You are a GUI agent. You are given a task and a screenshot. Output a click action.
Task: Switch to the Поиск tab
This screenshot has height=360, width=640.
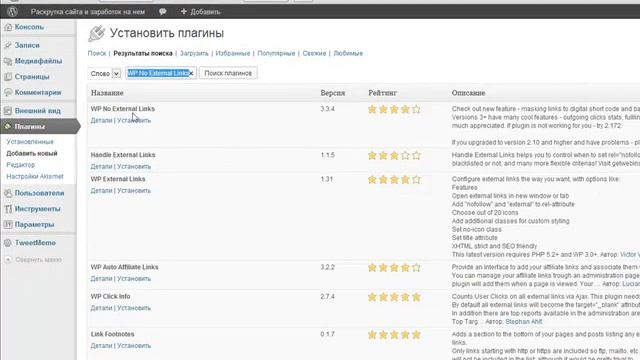97,53
